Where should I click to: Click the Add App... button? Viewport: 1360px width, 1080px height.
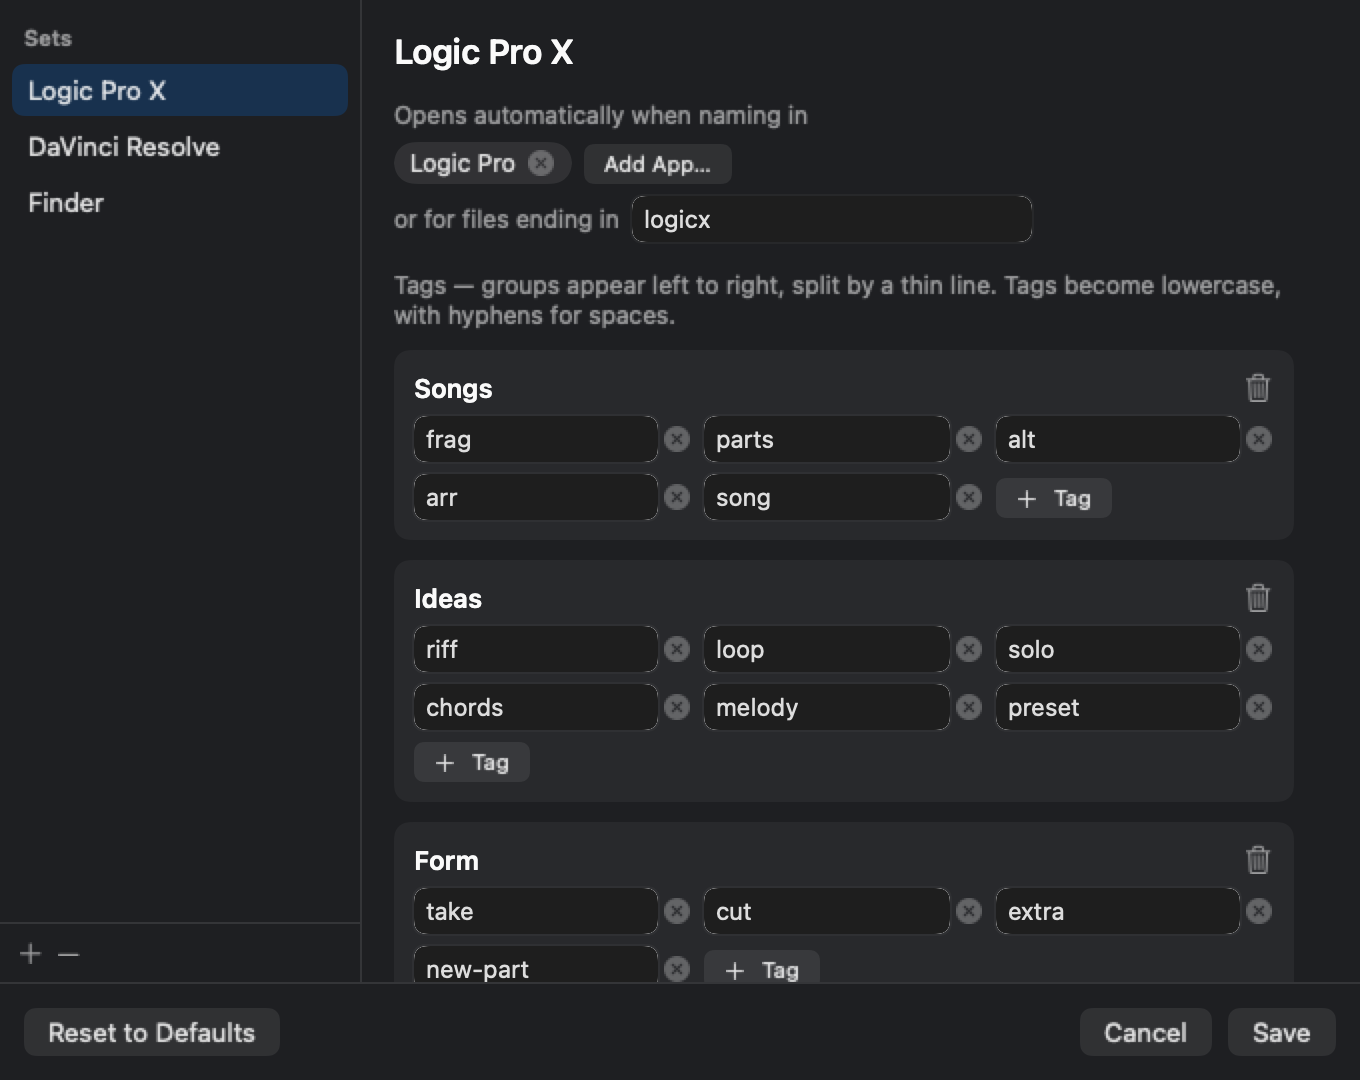pyautogui.click(x=657, y=164)
